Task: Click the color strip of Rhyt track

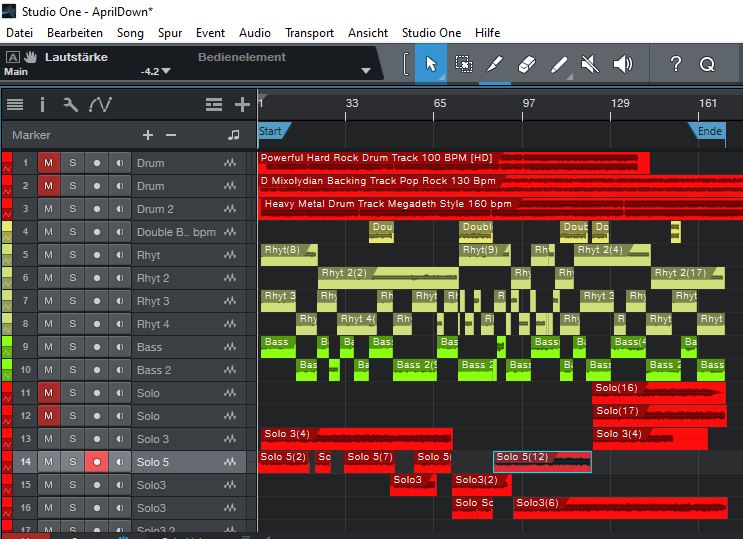Action: [7, 255]
